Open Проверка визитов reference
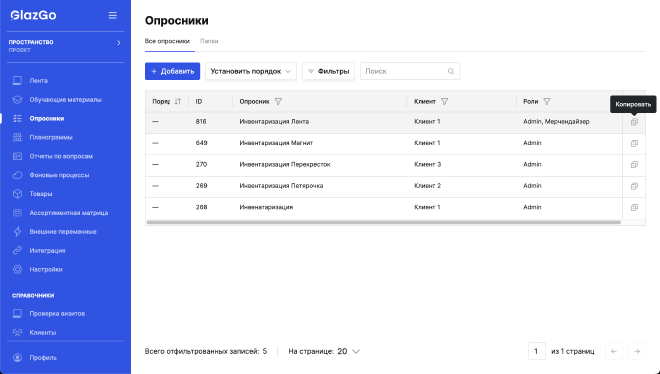This screenshot has height=374, width=660. [x=57, y=313]
